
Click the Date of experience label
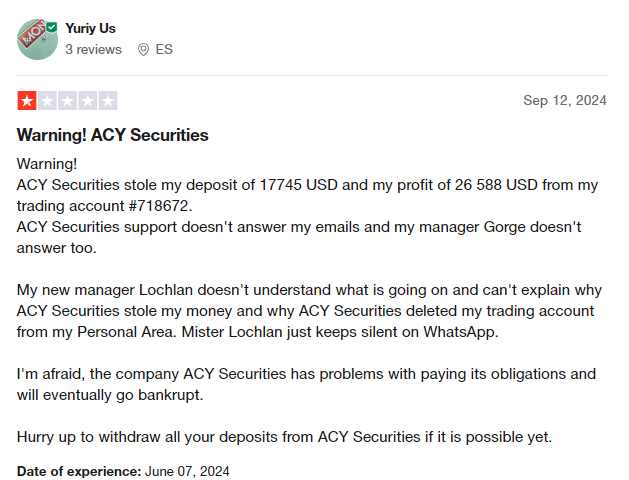click(x=79, y=471)
